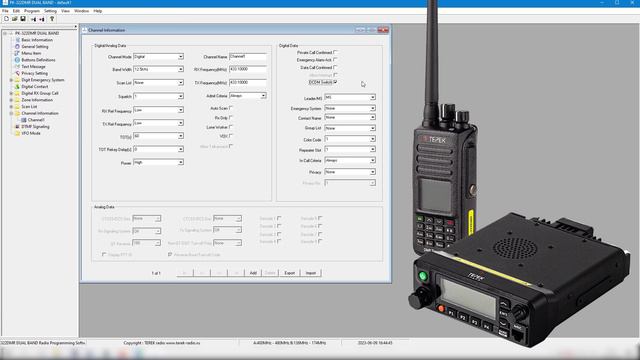640x360 pixels.
Task: Expand the Digital RX Group Call node
Action: point(11,93)
